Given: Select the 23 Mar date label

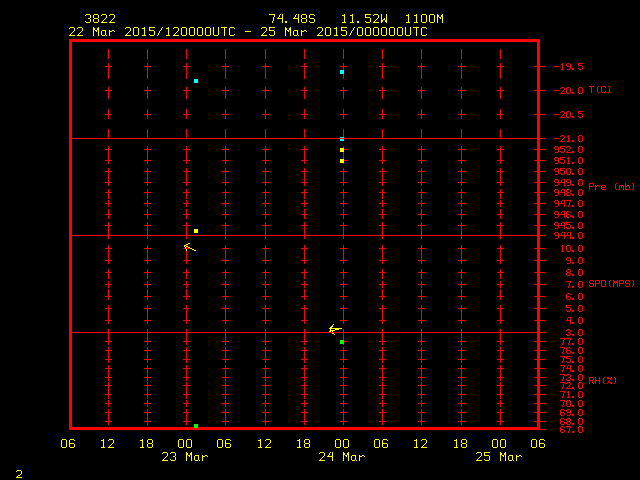Looking at the screenshot, I should [185, 457].
